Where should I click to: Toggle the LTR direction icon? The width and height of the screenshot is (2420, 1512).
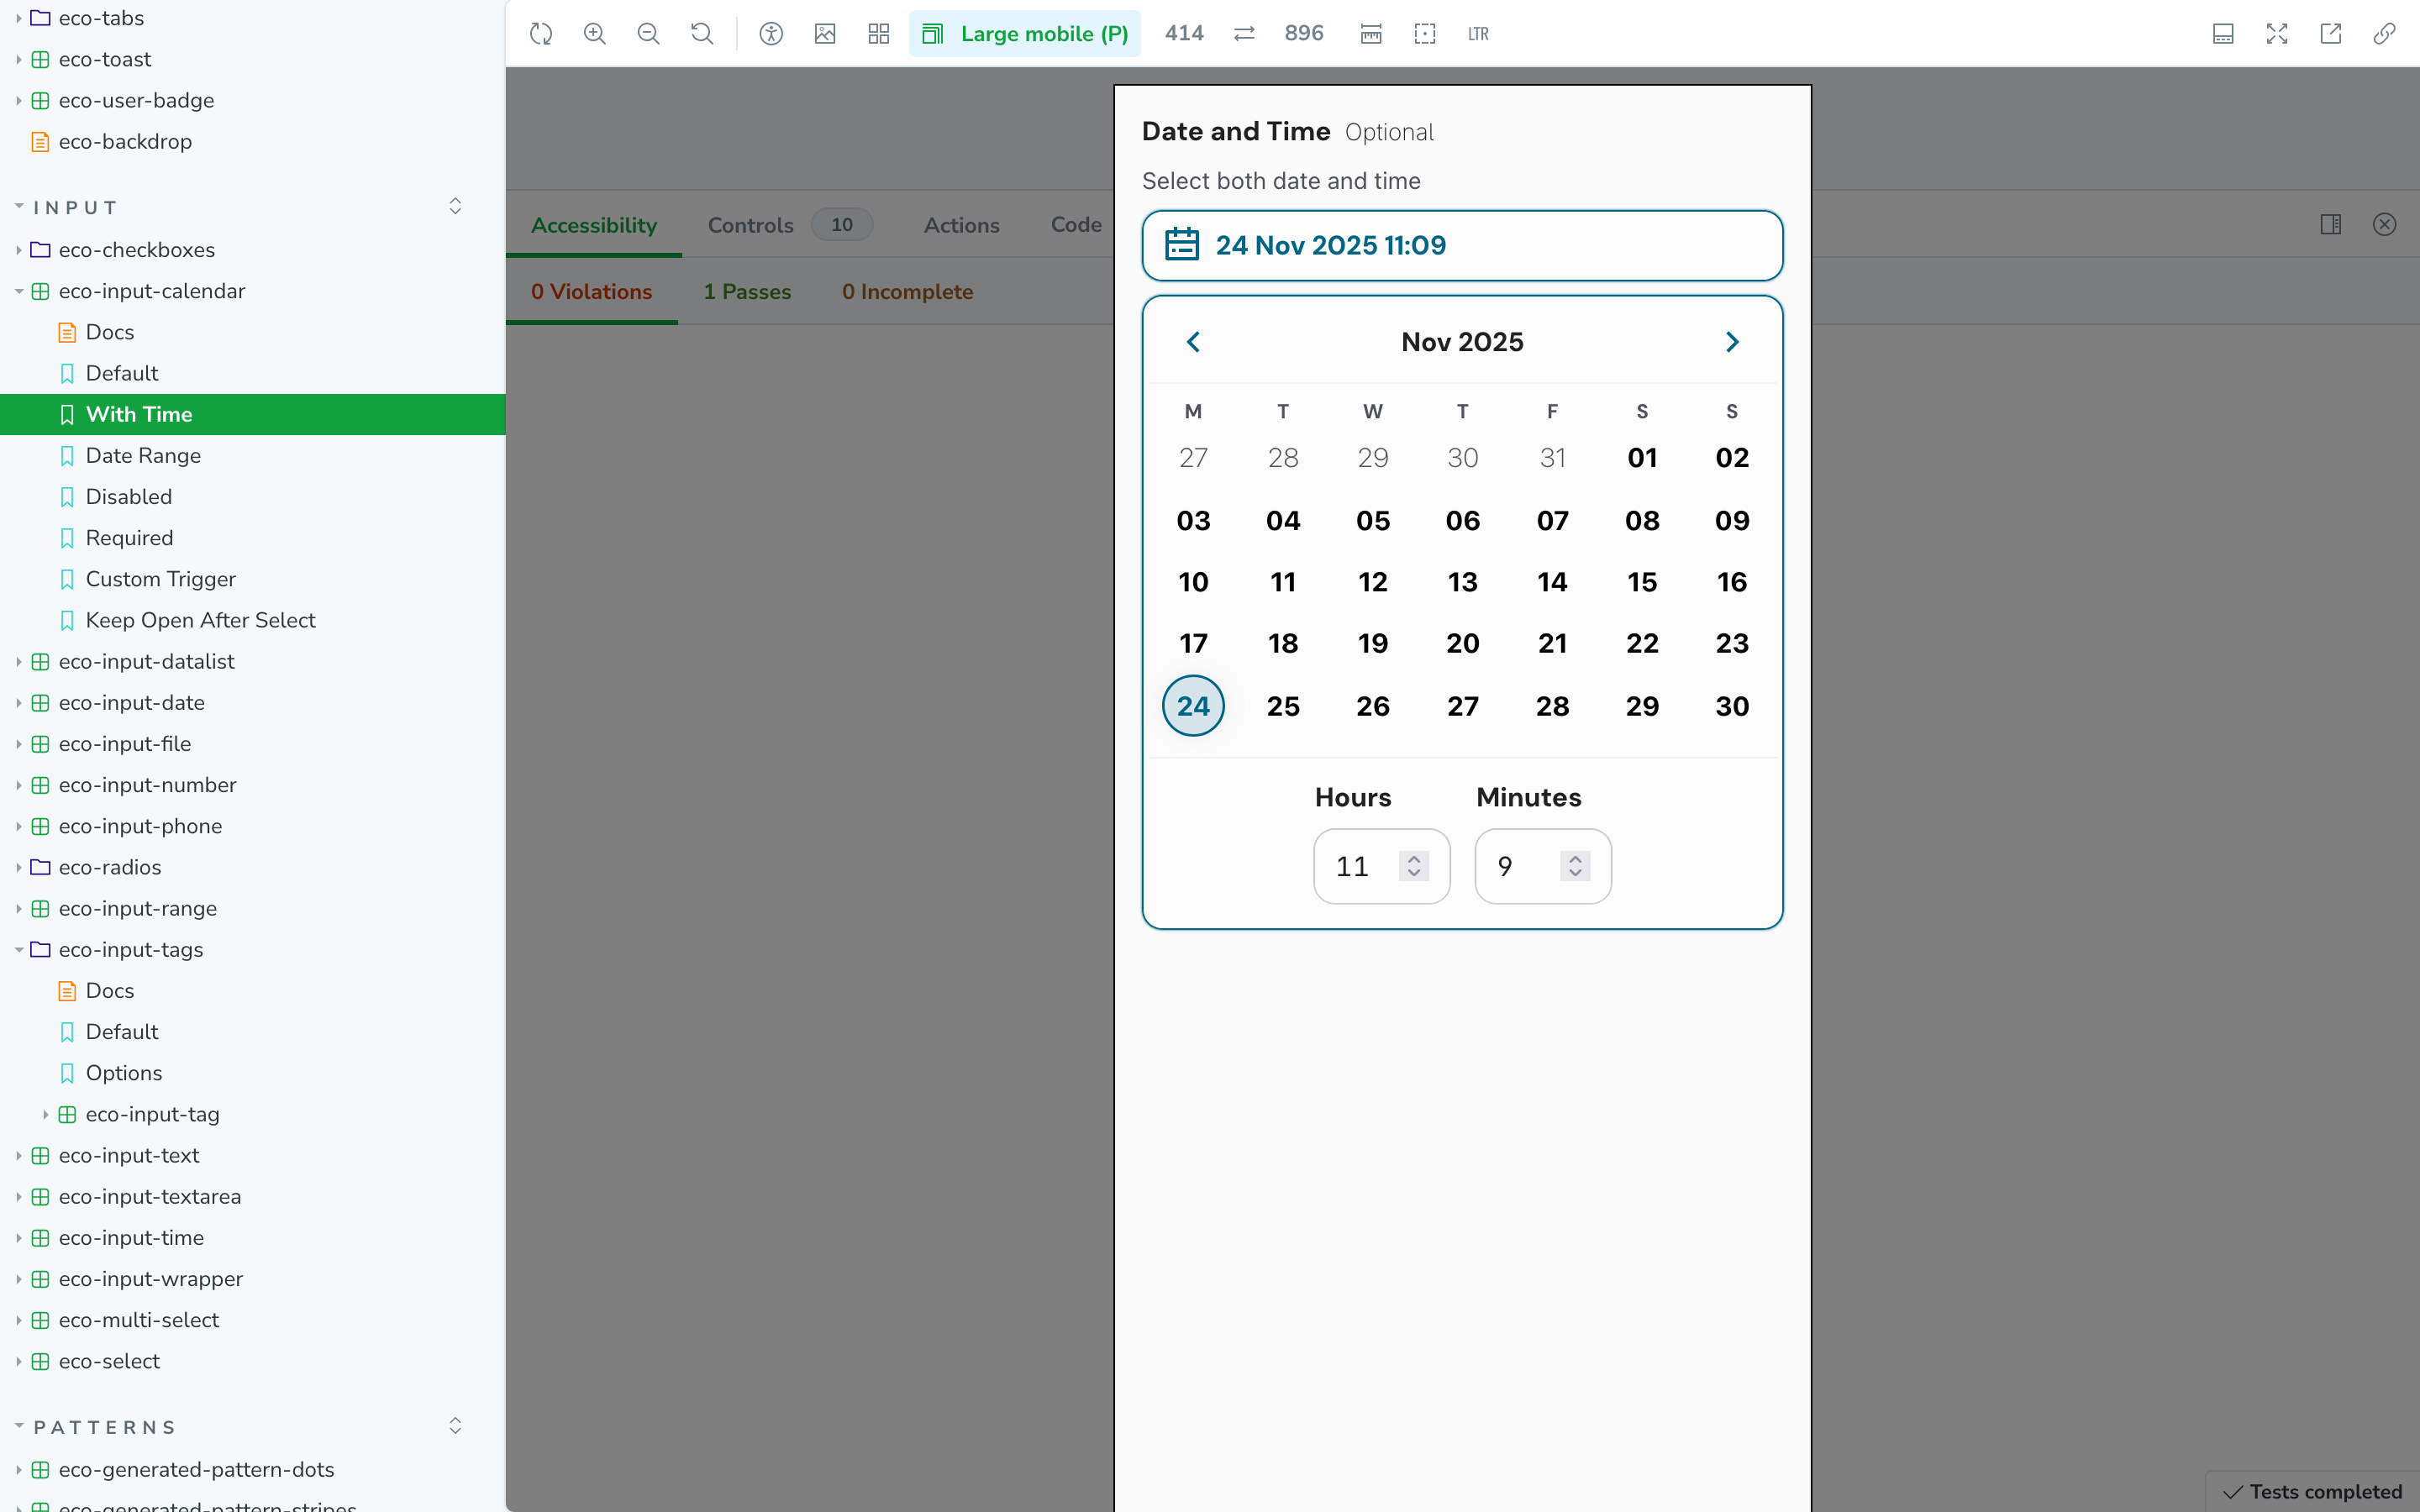[1479, 34]
